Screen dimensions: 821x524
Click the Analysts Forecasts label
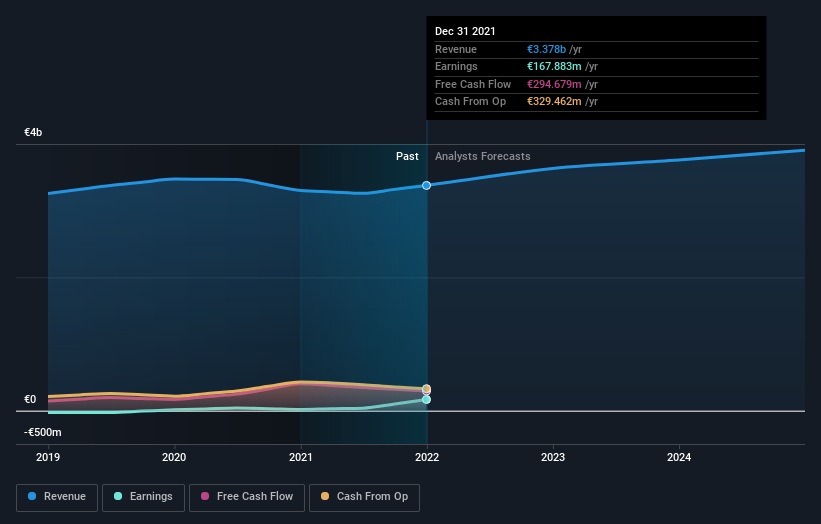pyautogui.click(x=483, y=157)
